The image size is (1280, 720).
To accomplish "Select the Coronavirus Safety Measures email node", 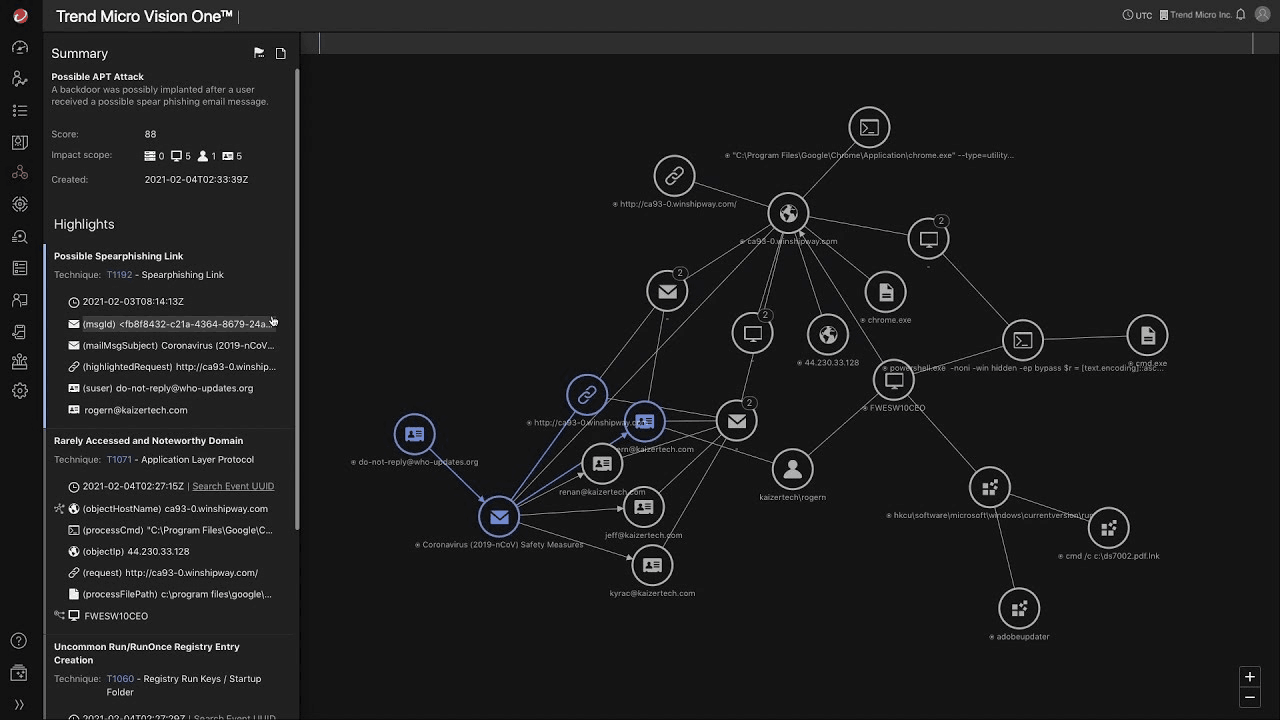I will click(x=499, y=517).
